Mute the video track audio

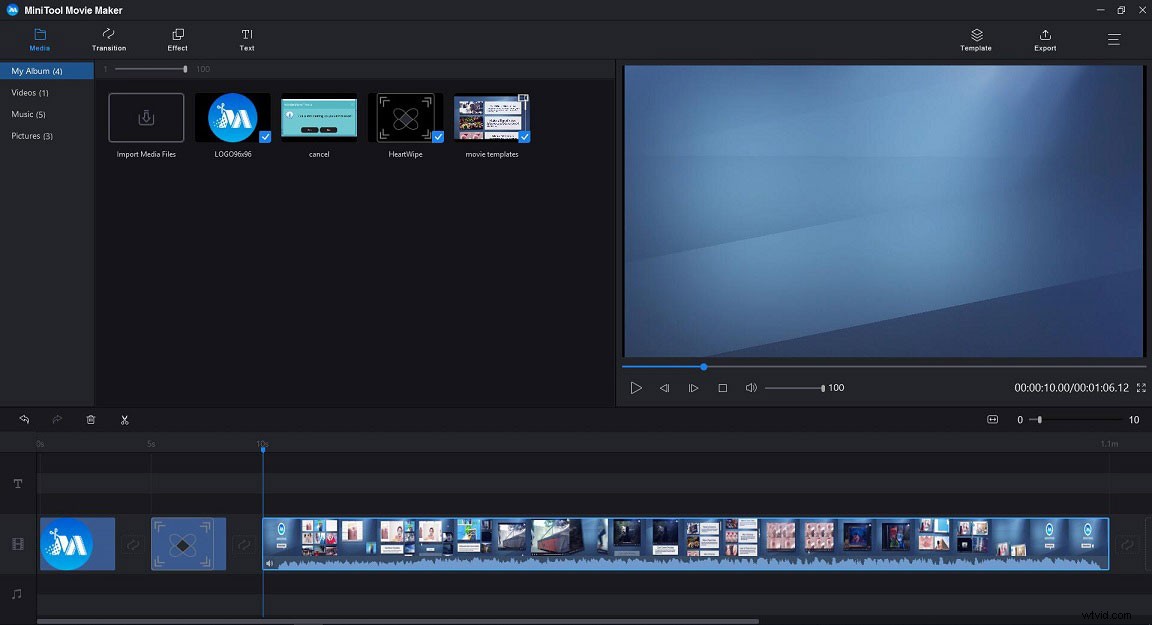click(268, 563)
